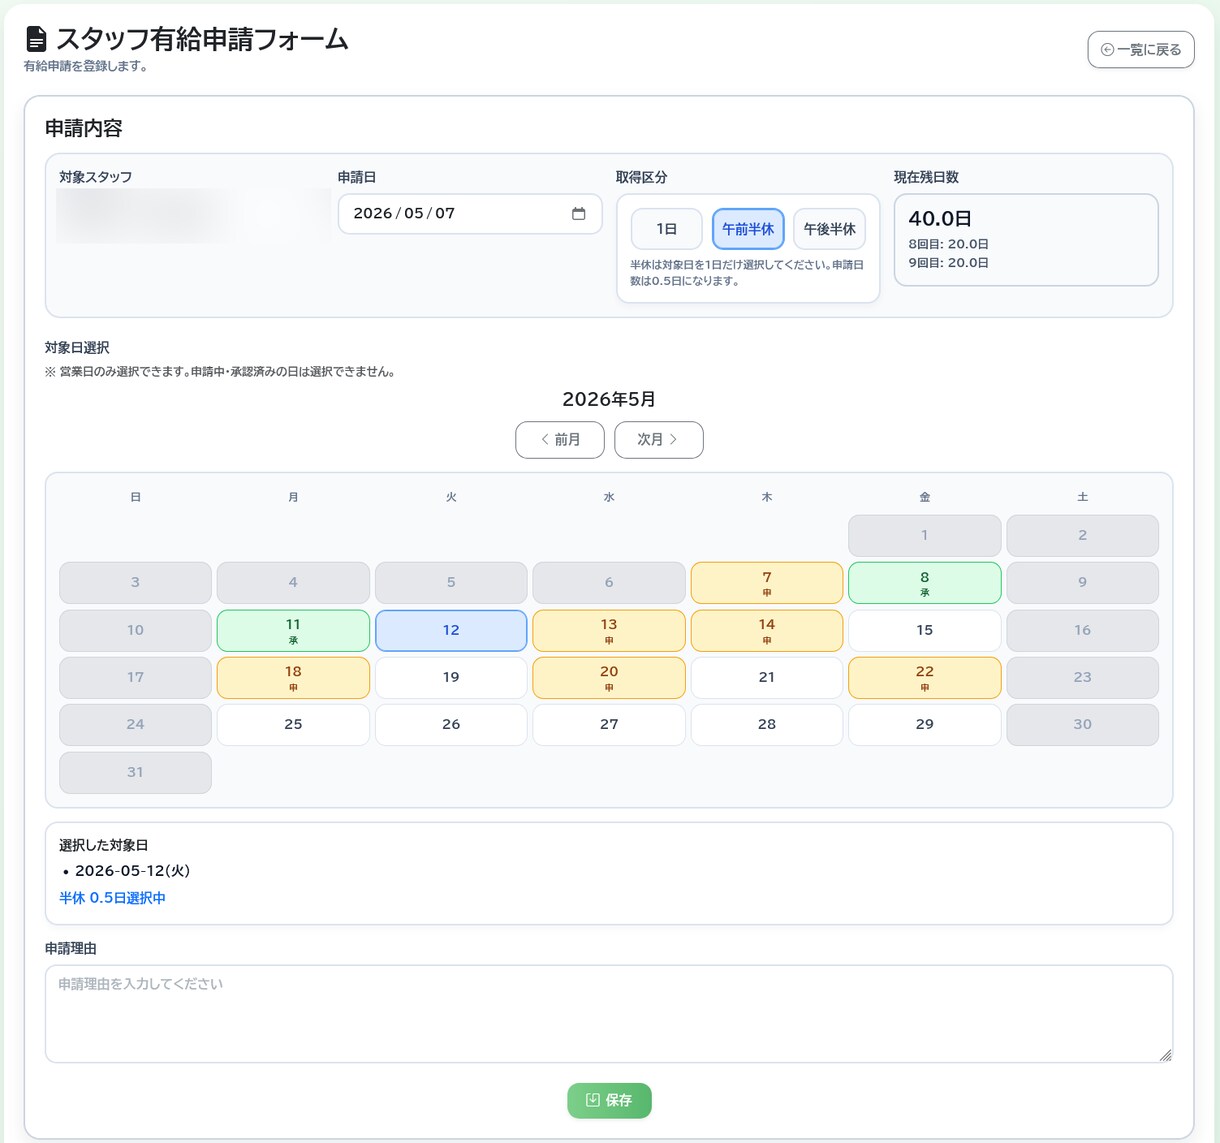
Task: Deselect May 12 on the calendar
Action: coord(451,630)
